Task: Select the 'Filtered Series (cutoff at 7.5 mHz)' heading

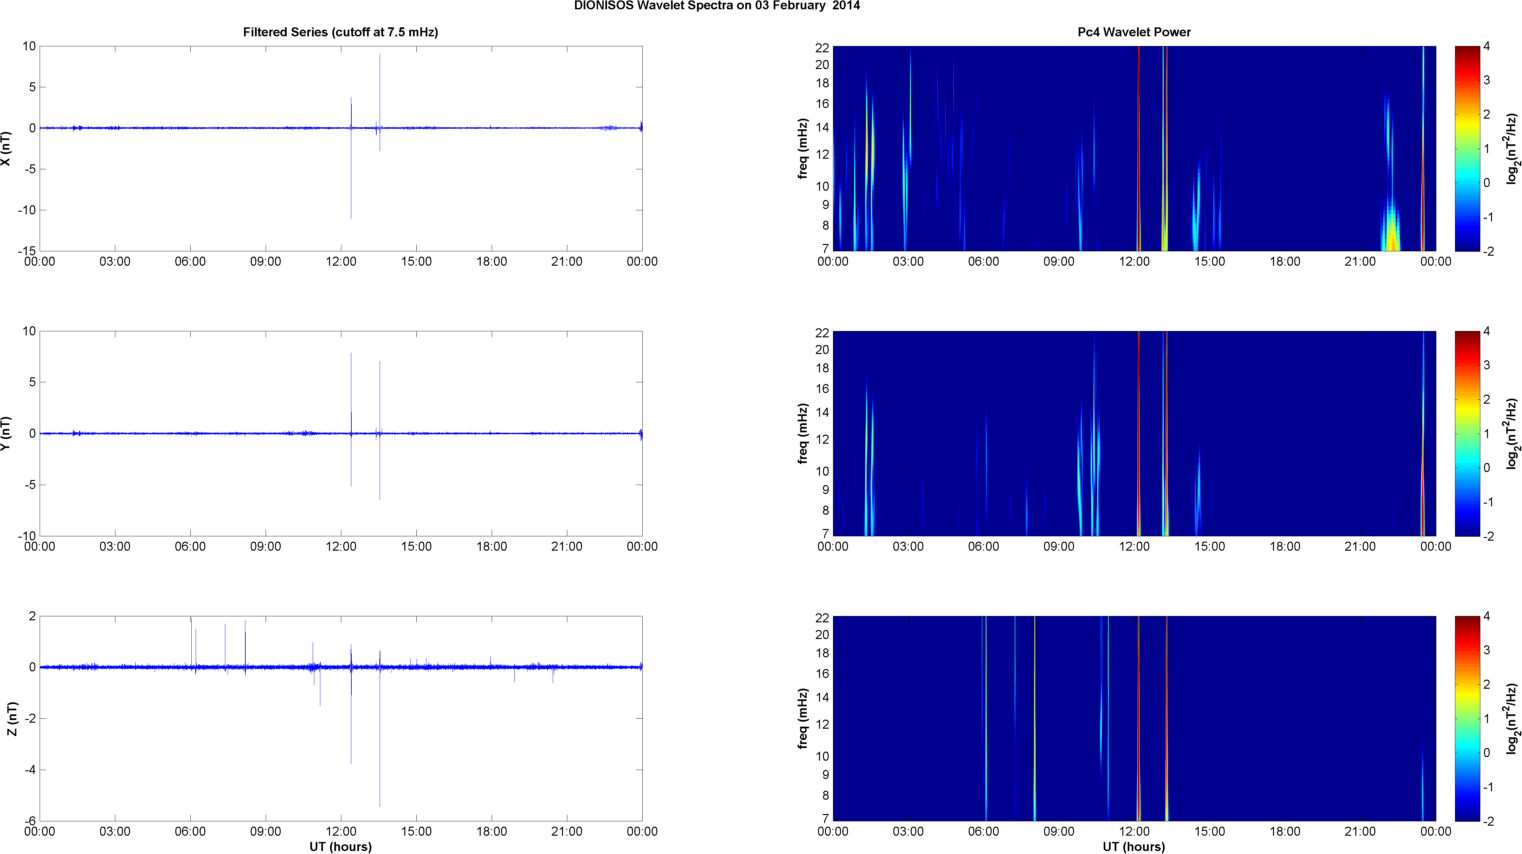Action: pos(340,32)
